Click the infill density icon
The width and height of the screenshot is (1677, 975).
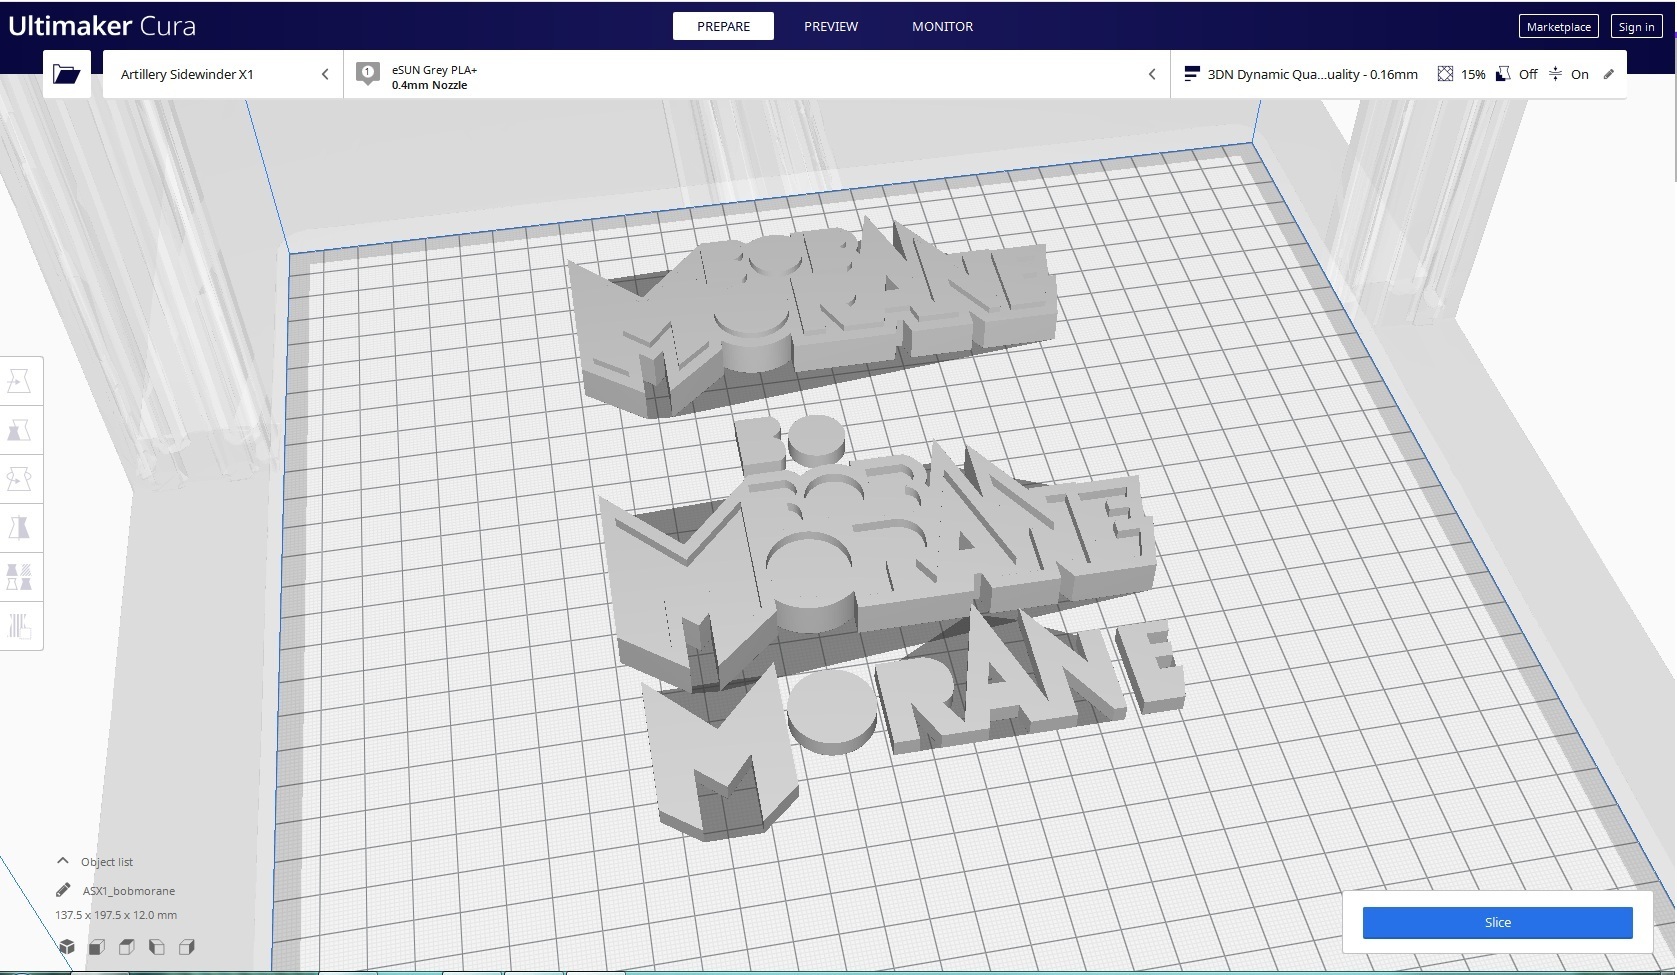[x=1445, y=74]
